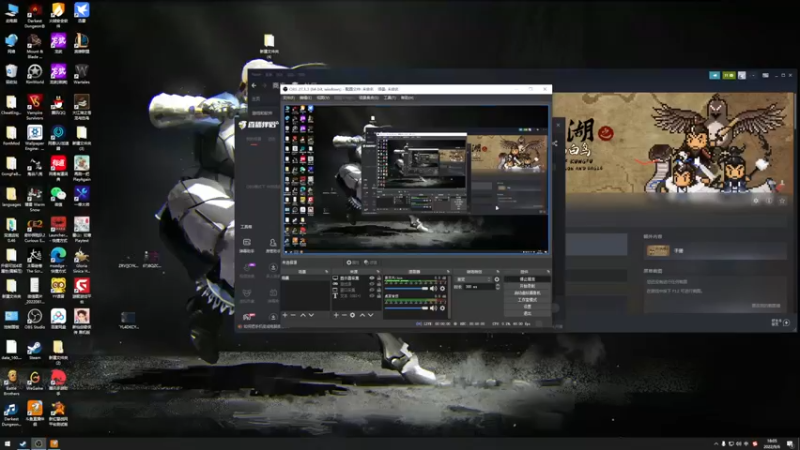Click Start Recording in OBS controls
Image resolution: width=800 pixels, height=450 pixels.
(x=528, y=286)
